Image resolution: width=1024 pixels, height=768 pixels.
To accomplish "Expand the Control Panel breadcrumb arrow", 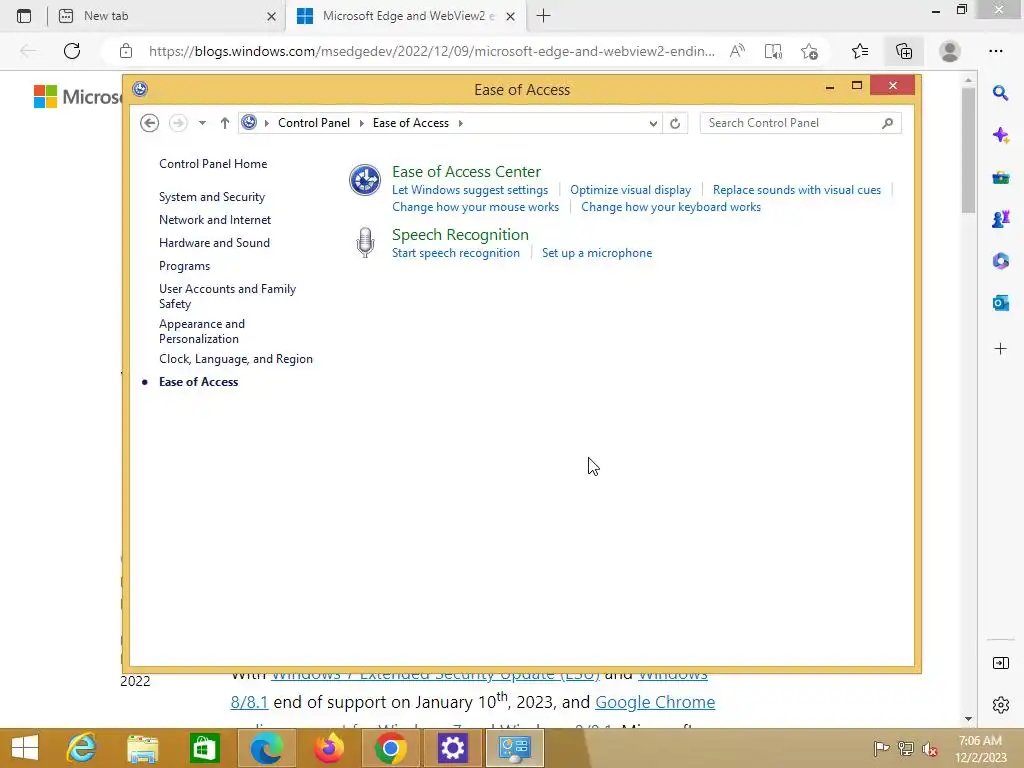I will click(361, 123).
